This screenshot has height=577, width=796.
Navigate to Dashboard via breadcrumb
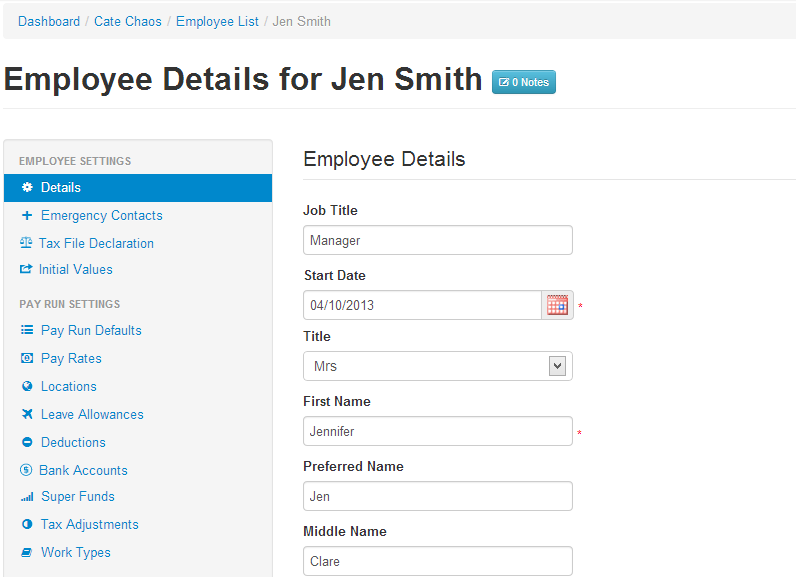[49, 21]
